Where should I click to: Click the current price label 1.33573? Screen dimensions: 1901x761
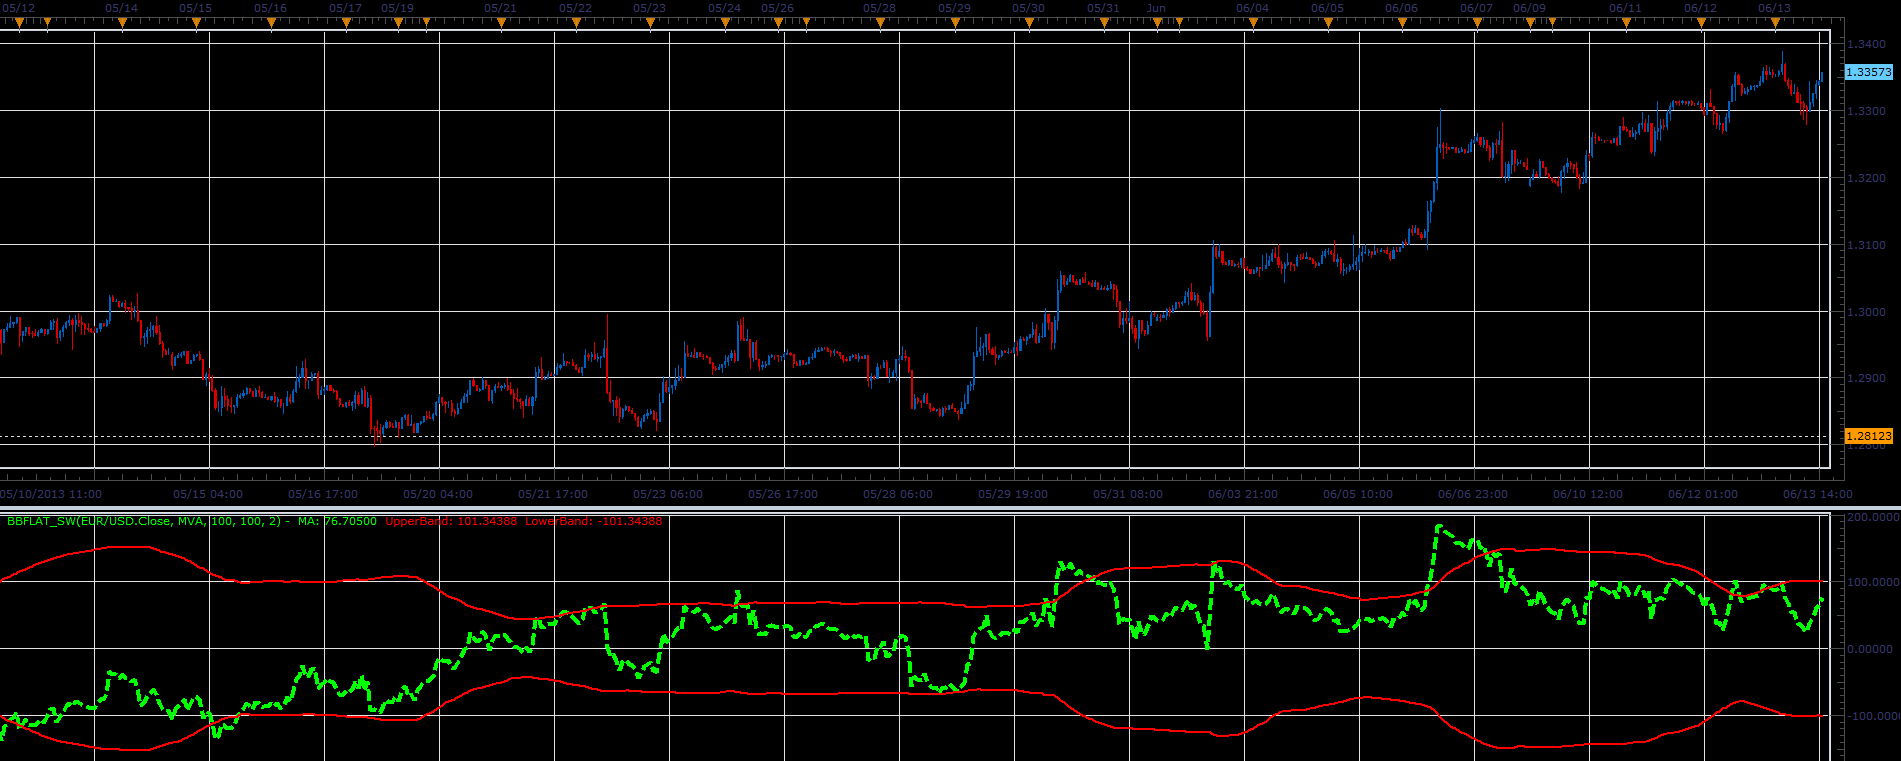coord(1868,72)
